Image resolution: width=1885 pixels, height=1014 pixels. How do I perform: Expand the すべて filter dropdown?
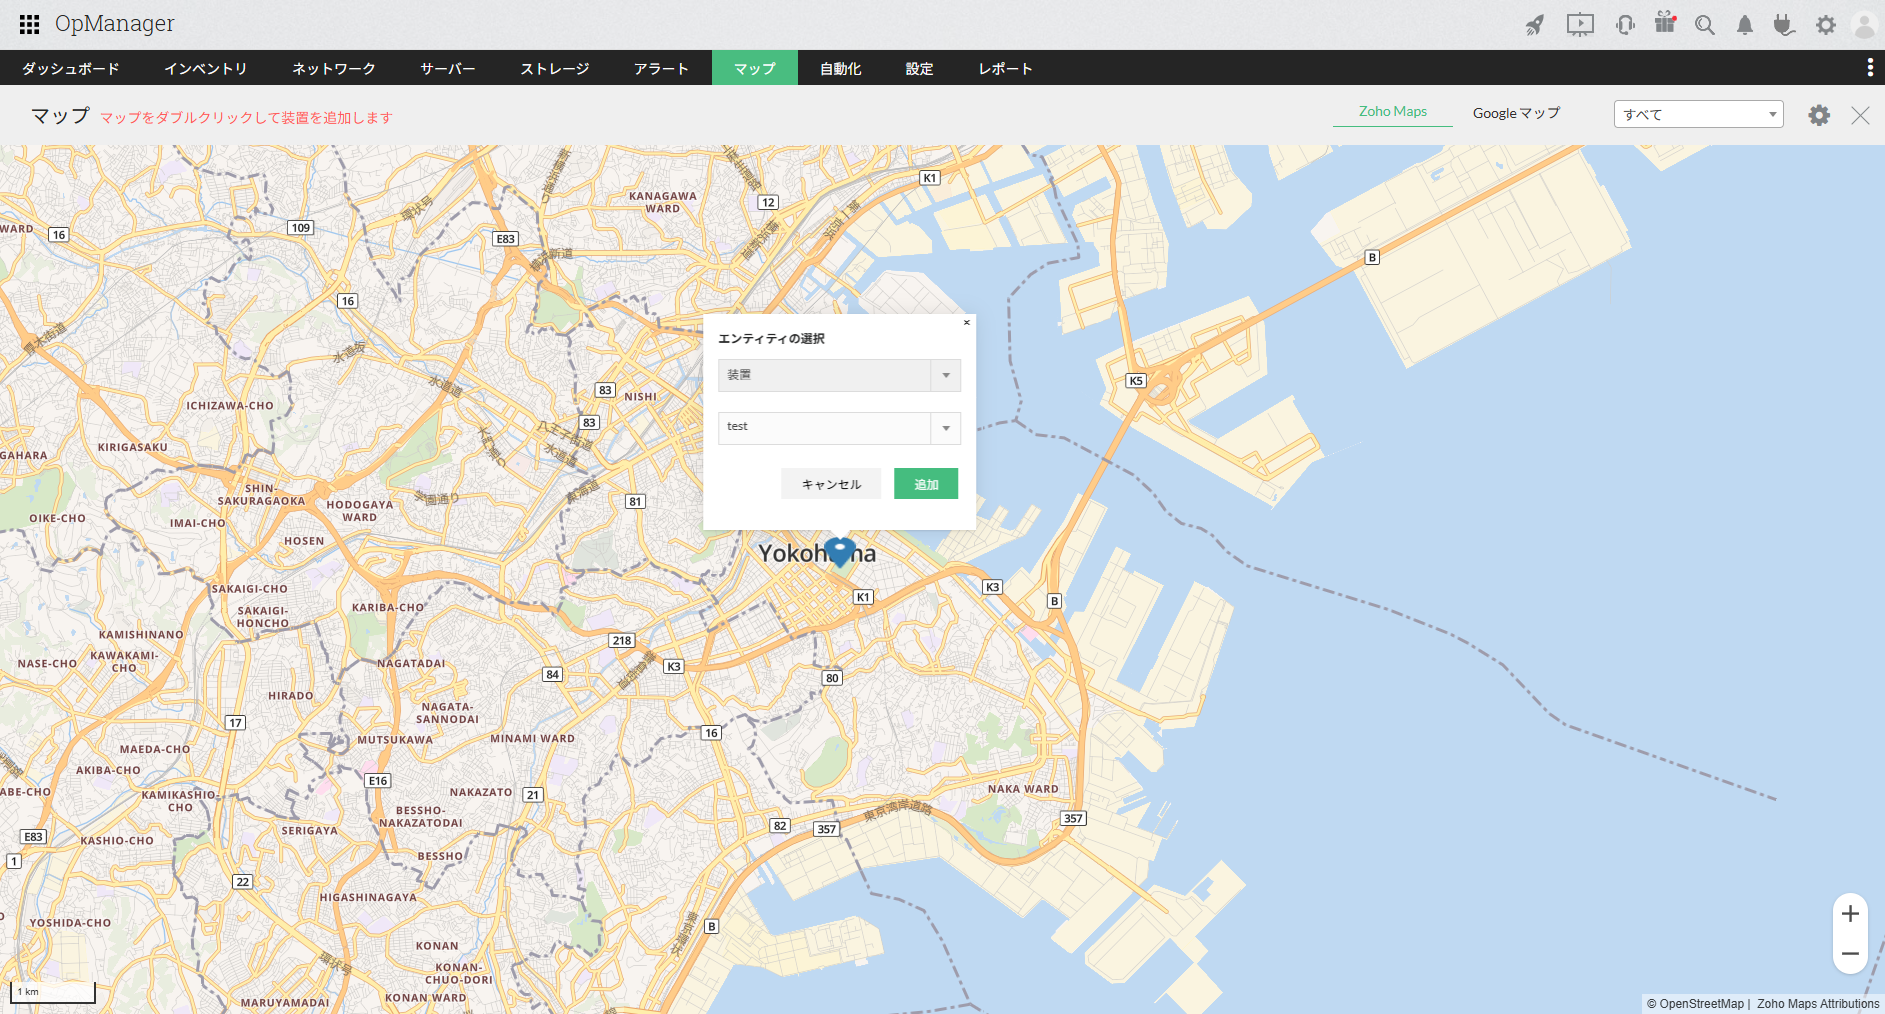pyautogui.click(x=1699, y=114)
